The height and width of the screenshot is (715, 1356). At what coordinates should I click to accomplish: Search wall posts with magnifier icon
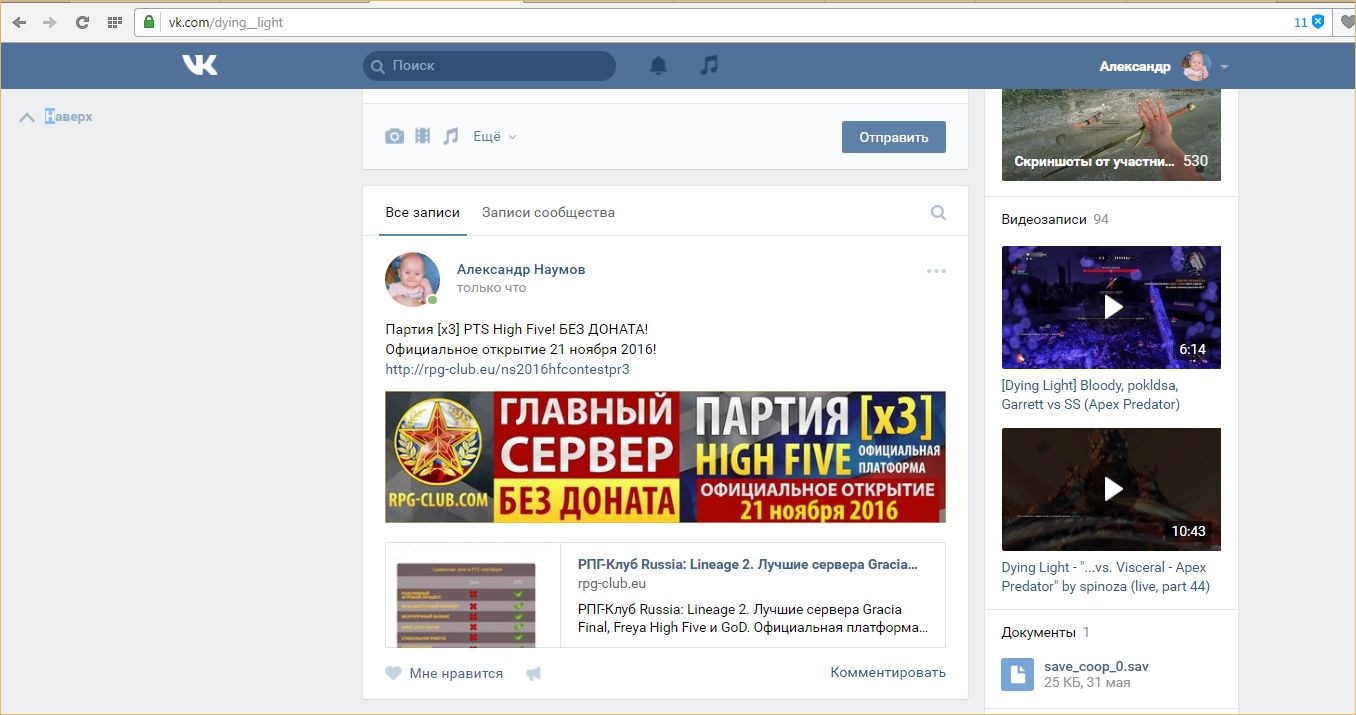point(938,212)
